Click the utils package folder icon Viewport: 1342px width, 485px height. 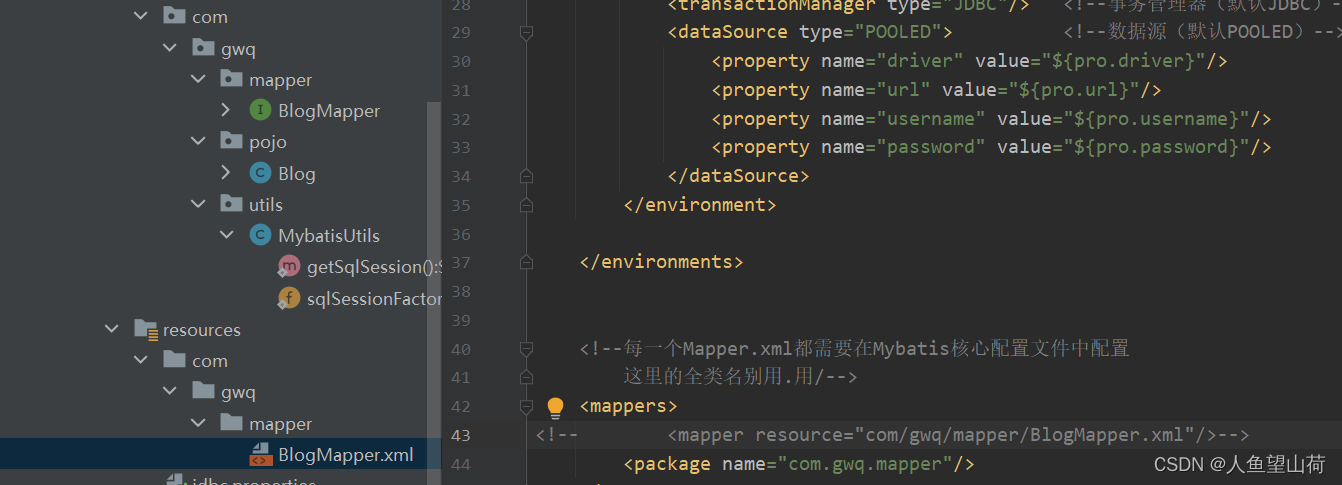point(231,204)
